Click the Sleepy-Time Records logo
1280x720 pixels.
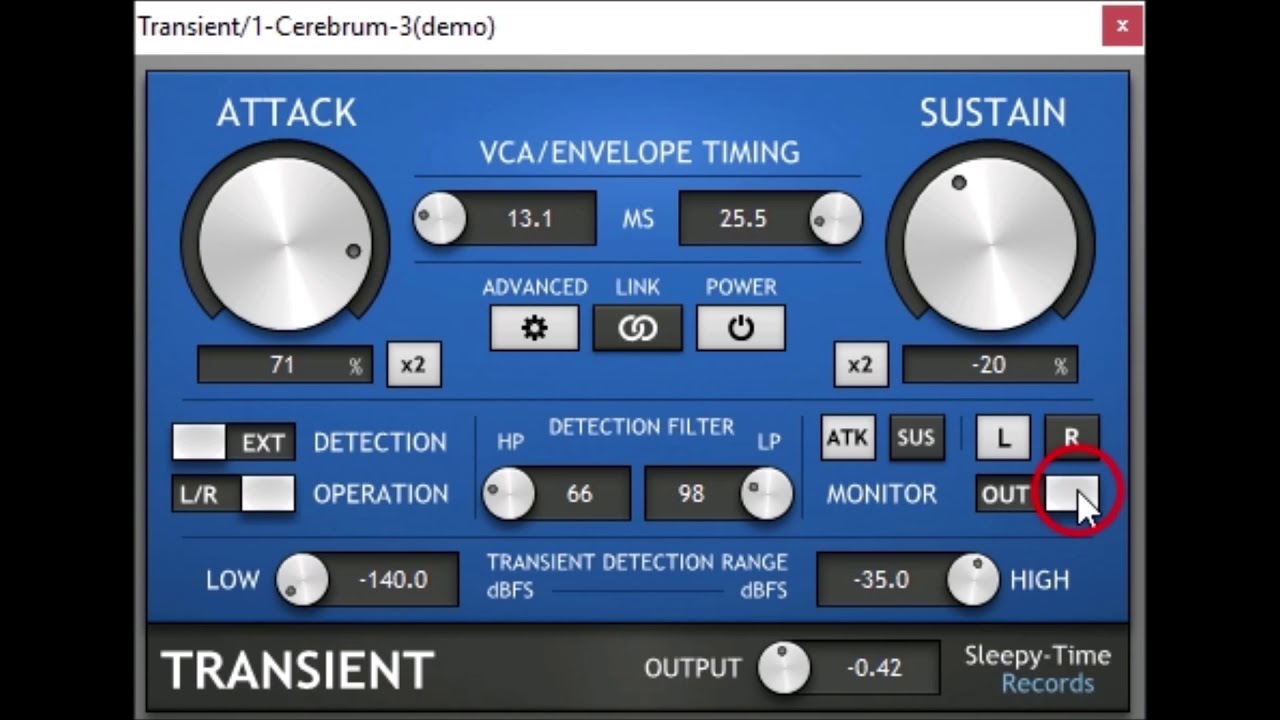coord(1037,669)
